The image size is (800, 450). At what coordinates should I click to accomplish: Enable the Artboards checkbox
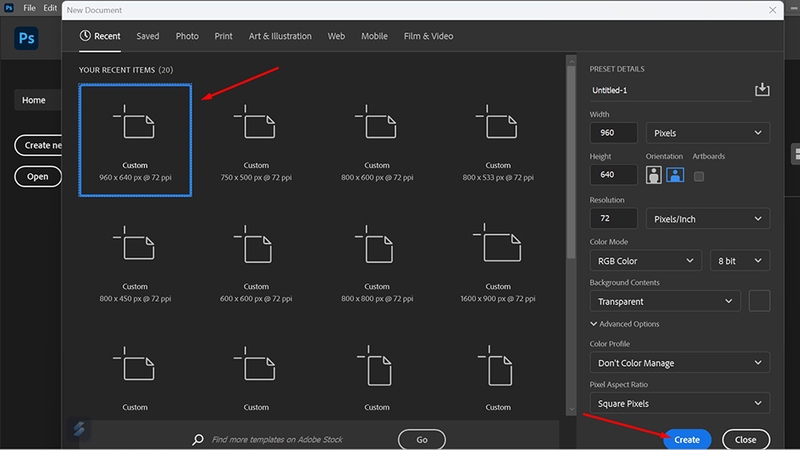pos(698,176)
